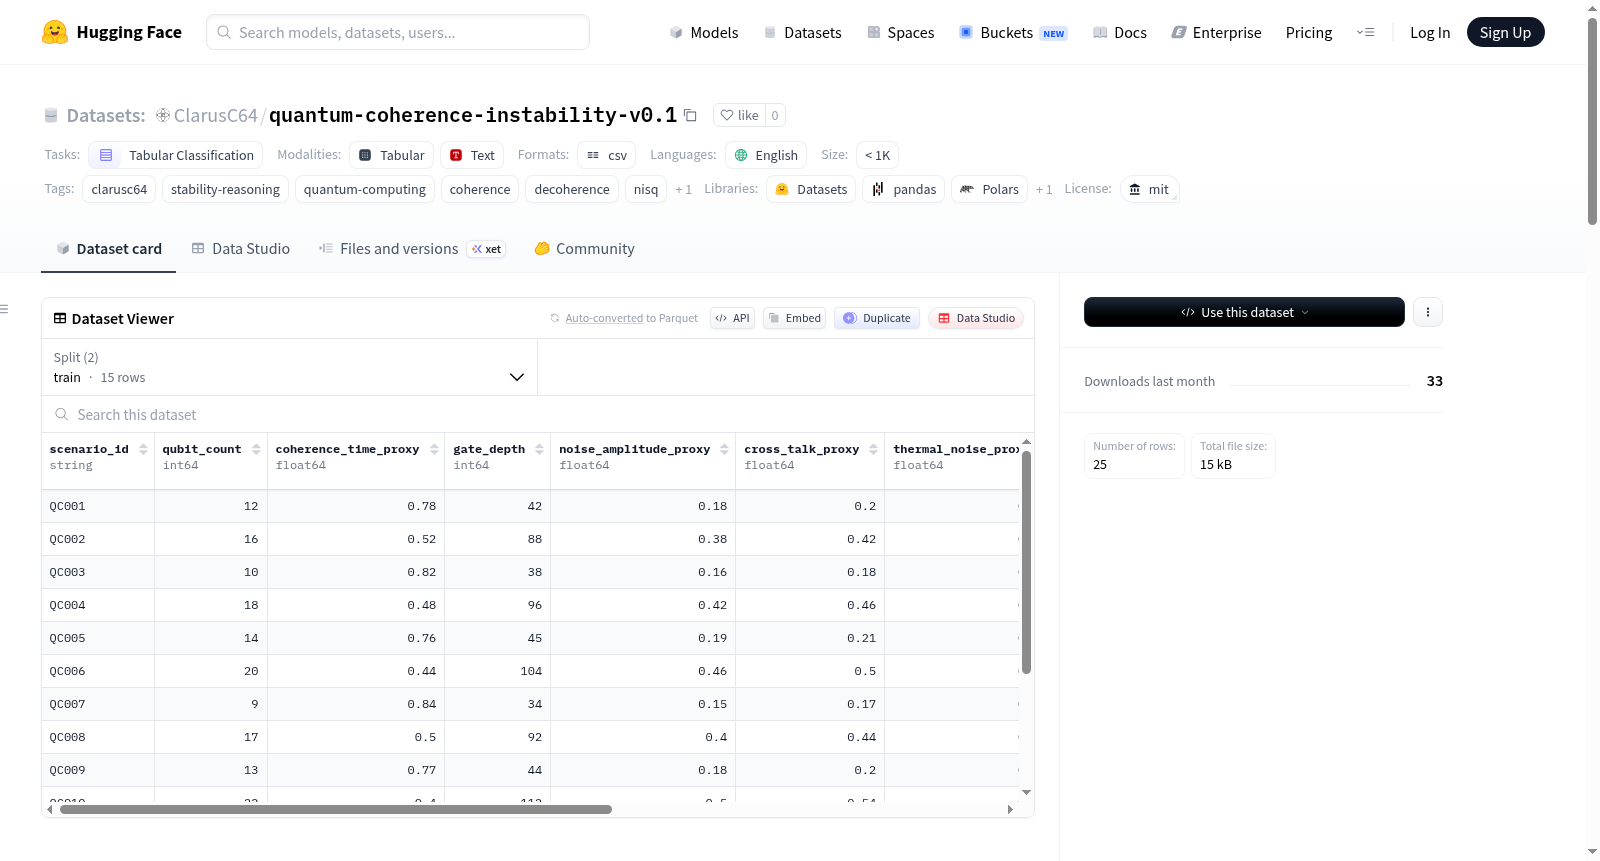Click the Hugging Face logo icon
The image size is (1600, 861).
(x=55, y=32)
